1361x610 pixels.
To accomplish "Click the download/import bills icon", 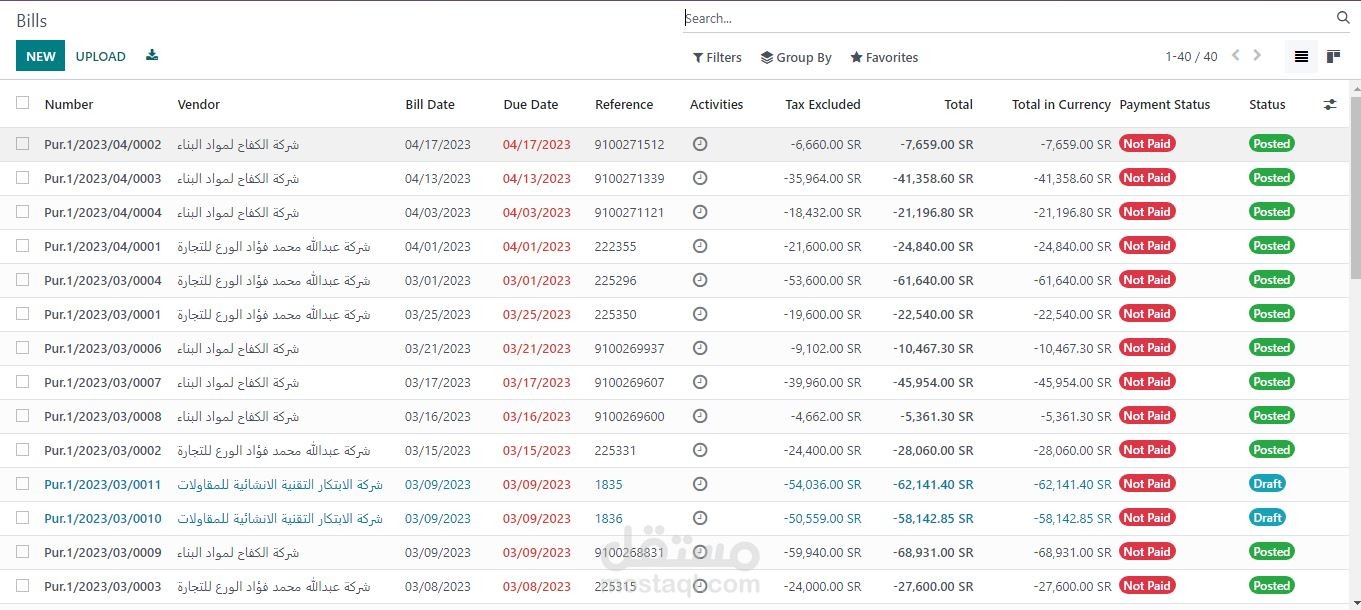I will pyautogui.click(x=152, y=56).
